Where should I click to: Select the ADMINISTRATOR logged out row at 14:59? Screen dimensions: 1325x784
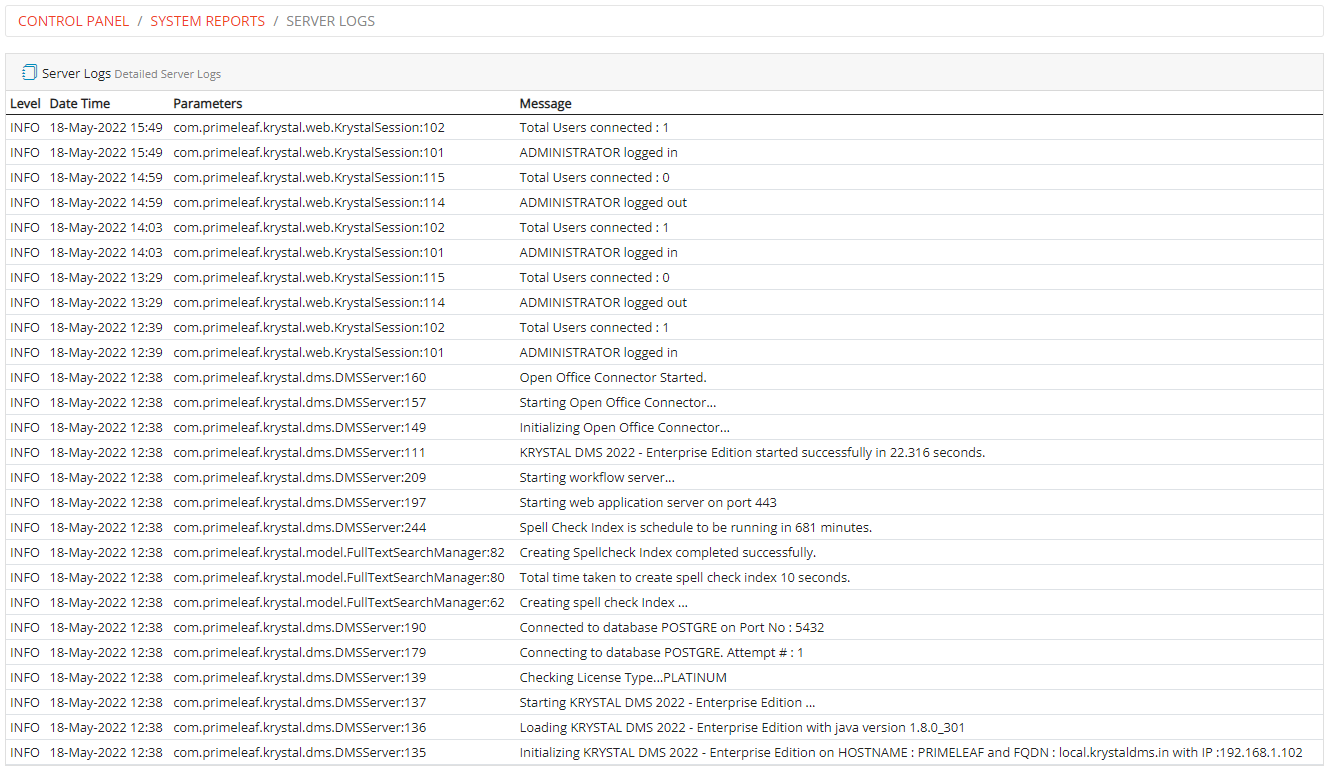602,202
